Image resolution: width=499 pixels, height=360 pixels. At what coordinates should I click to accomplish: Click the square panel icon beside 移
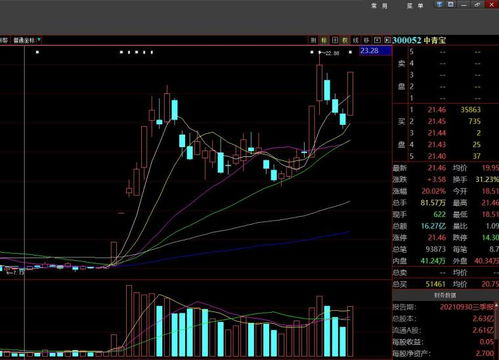pyautogui.click(x=377, y=40)
